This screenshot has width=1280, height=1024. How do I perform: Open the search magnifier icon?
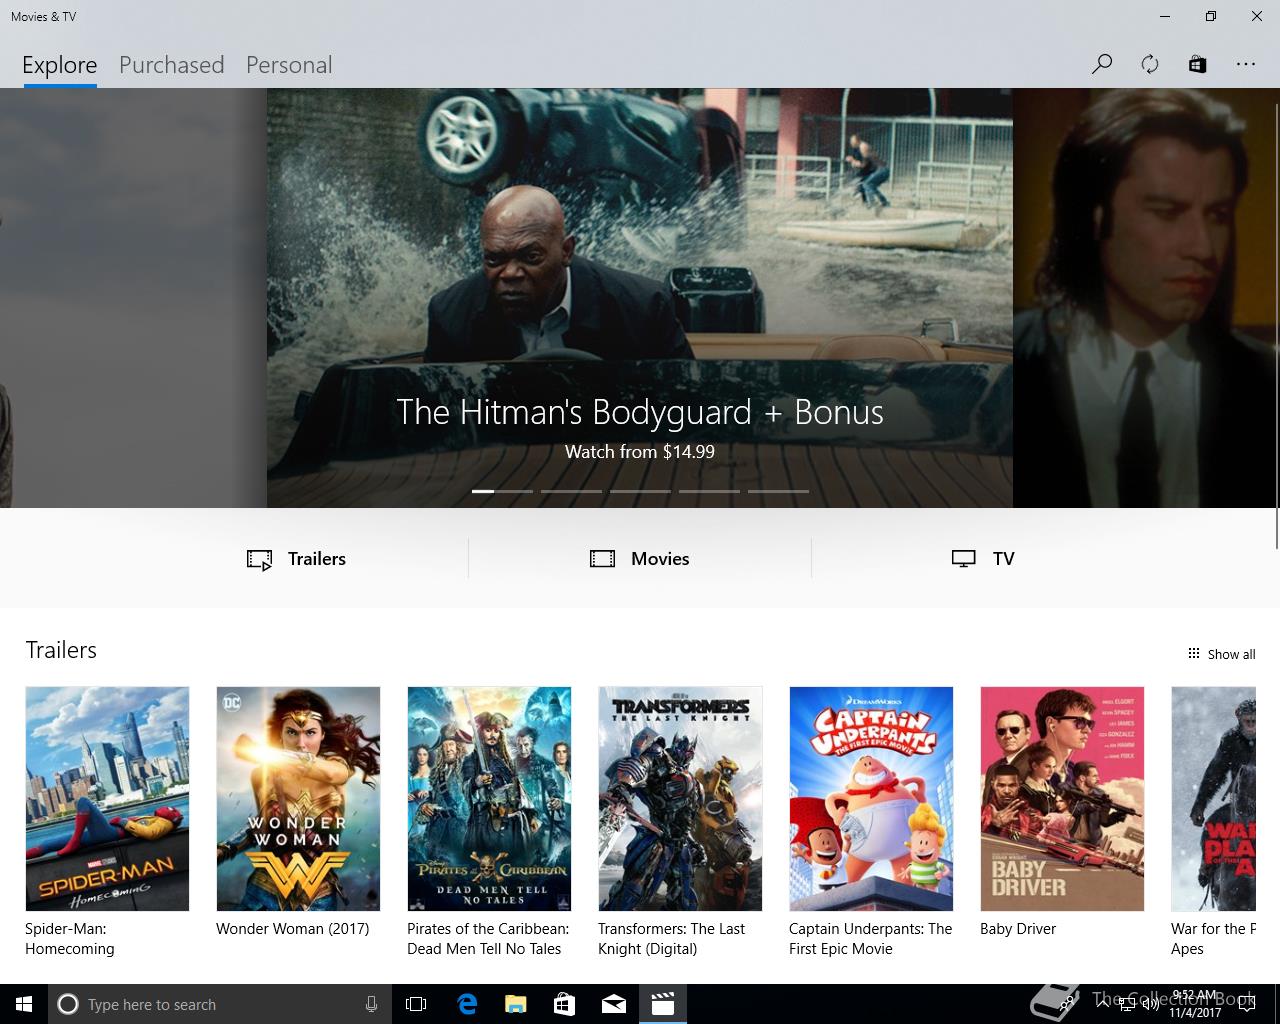[x=1102, y=64]
